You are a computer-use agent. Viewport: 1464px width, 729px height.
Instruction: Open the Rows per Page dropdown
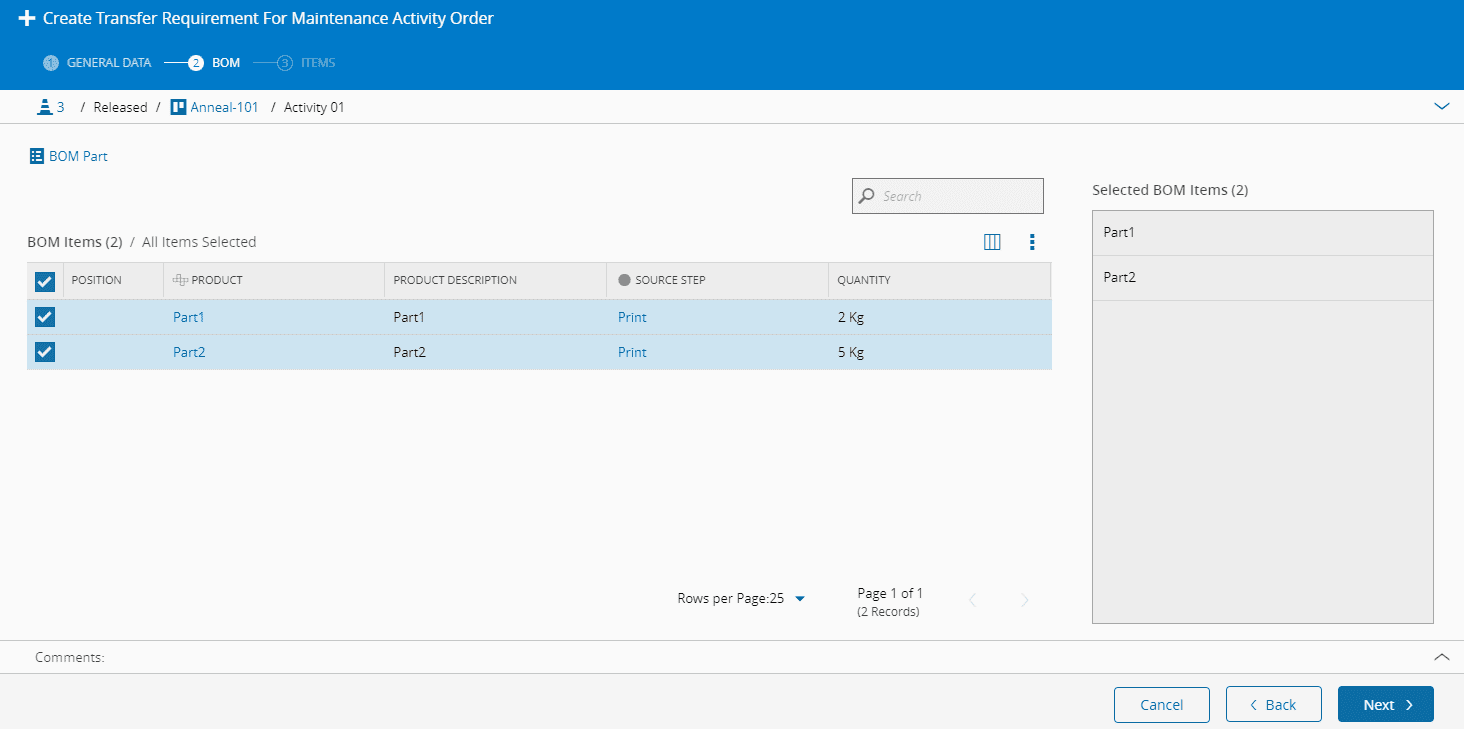799,599
